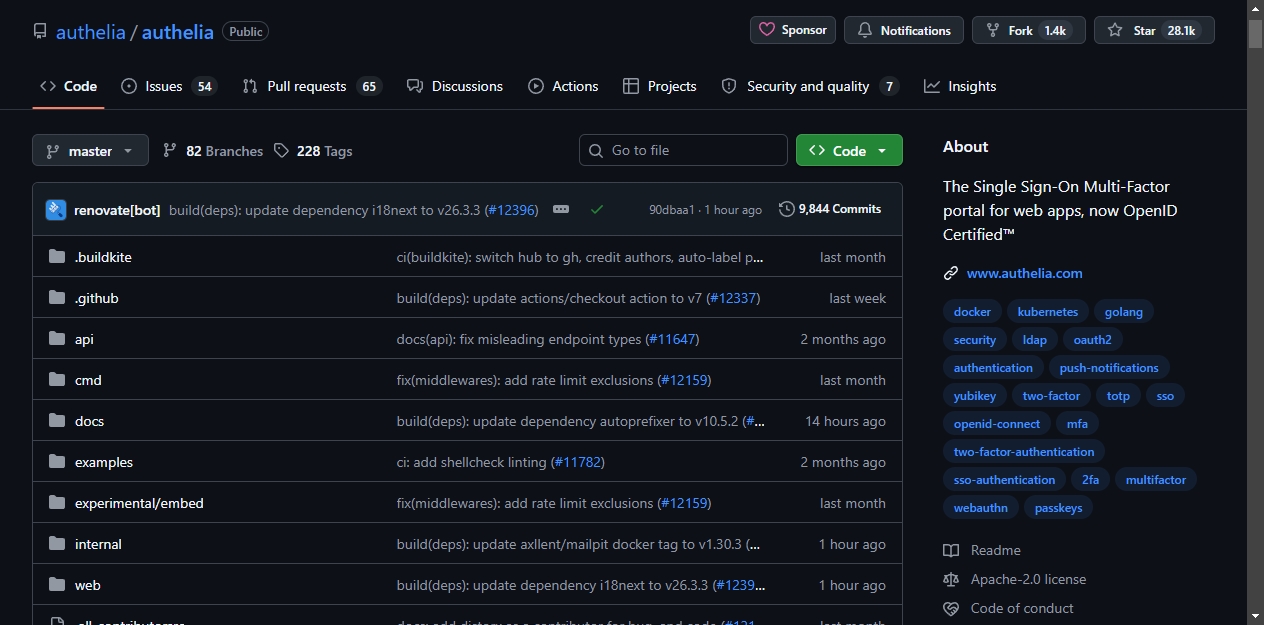This screenshot has height=625, width=1264.
Task: Open issue #11647 in api commit
Action: (672, 339)
